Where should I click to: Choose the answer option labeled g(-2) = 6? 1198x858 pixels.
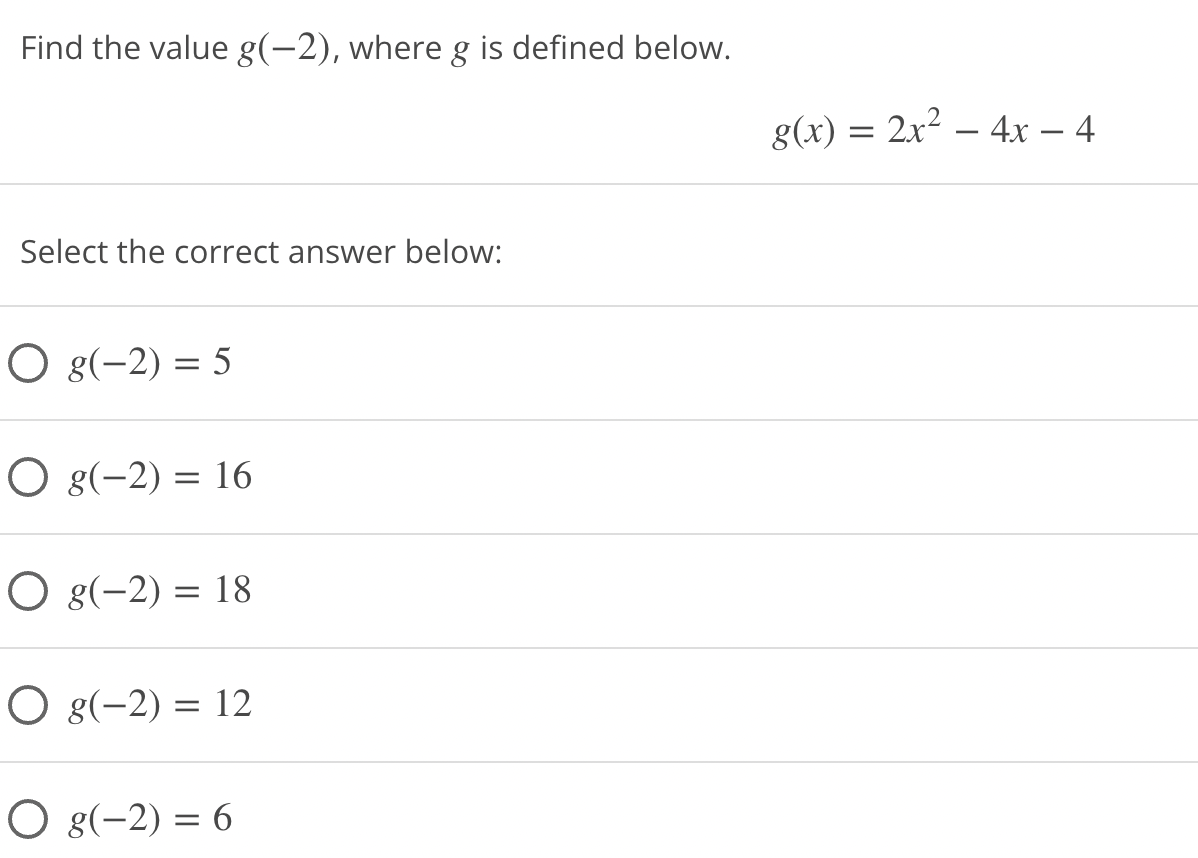click(150, 818)
